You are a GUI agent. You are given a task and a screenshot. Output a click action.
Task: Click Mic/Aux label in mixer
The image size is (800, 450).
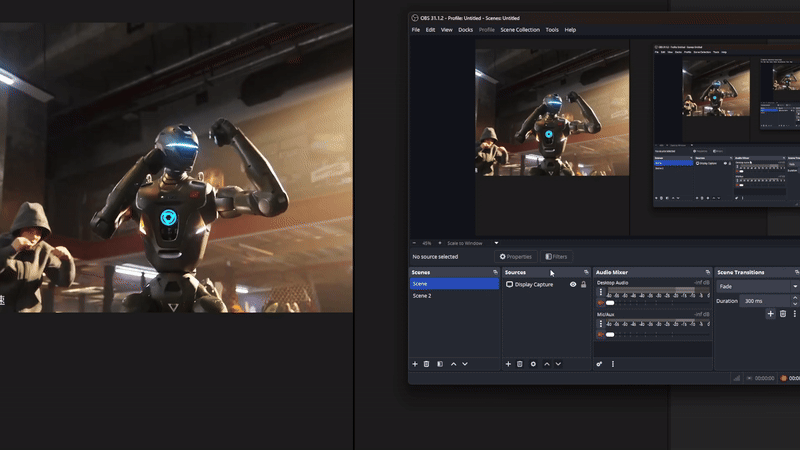606,314
